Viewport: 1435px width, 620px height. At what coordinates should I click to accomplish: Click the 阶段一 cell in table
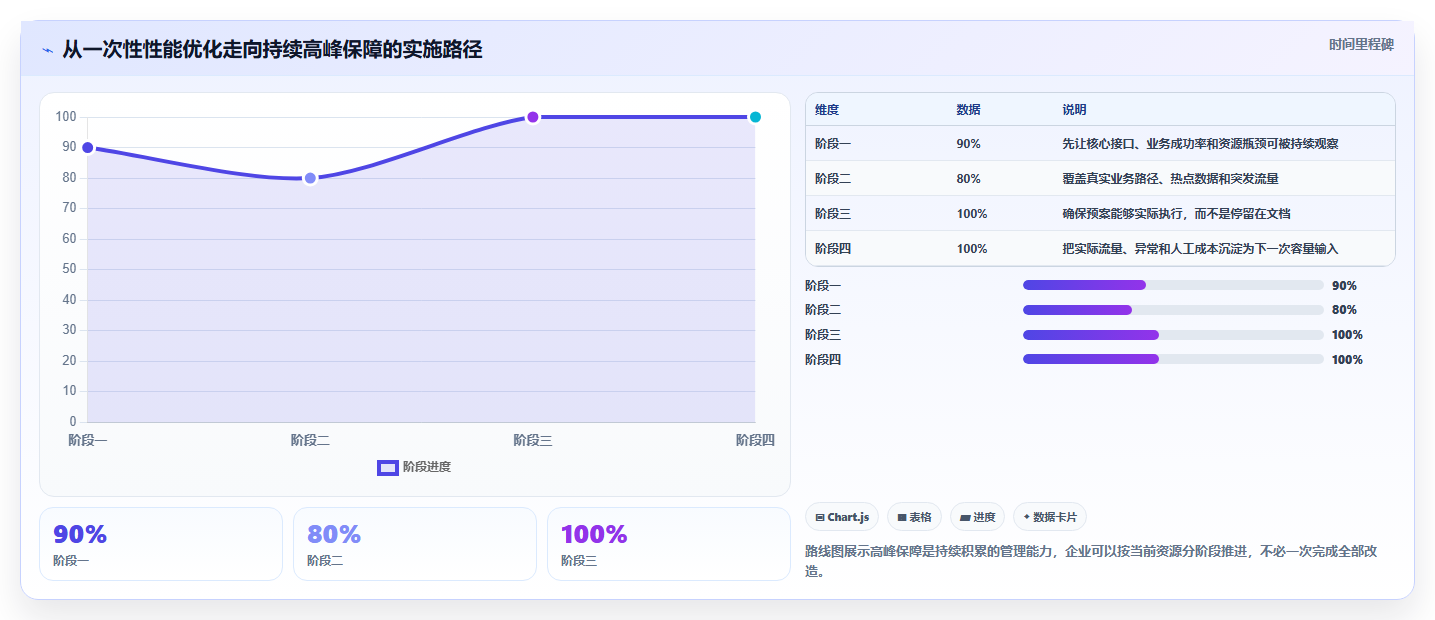coord(833,144)
